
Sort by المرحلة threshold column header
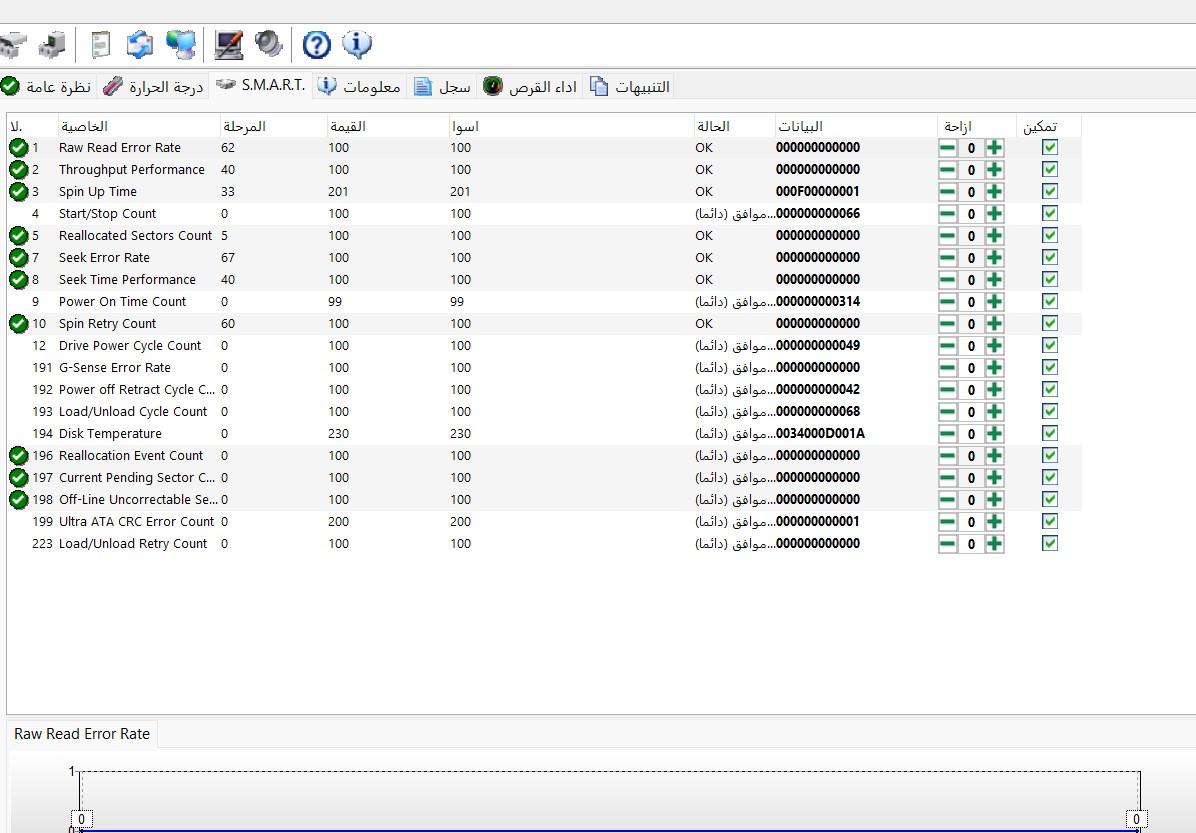pyautogui.click(x=274, y=126)
